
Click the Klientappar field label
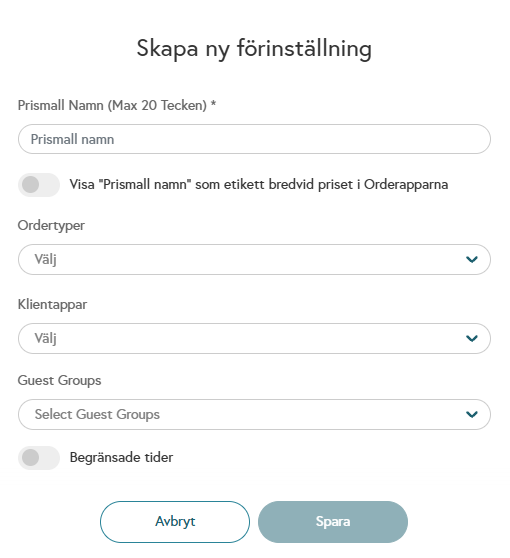pyautogui.click(x=52, y=305)
